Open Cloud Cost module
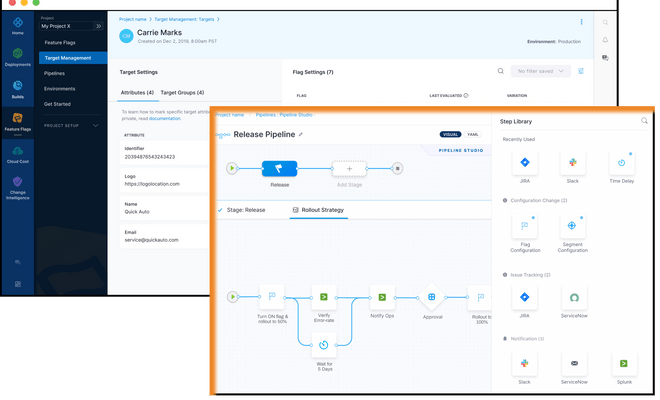 (x=17, y=153)
